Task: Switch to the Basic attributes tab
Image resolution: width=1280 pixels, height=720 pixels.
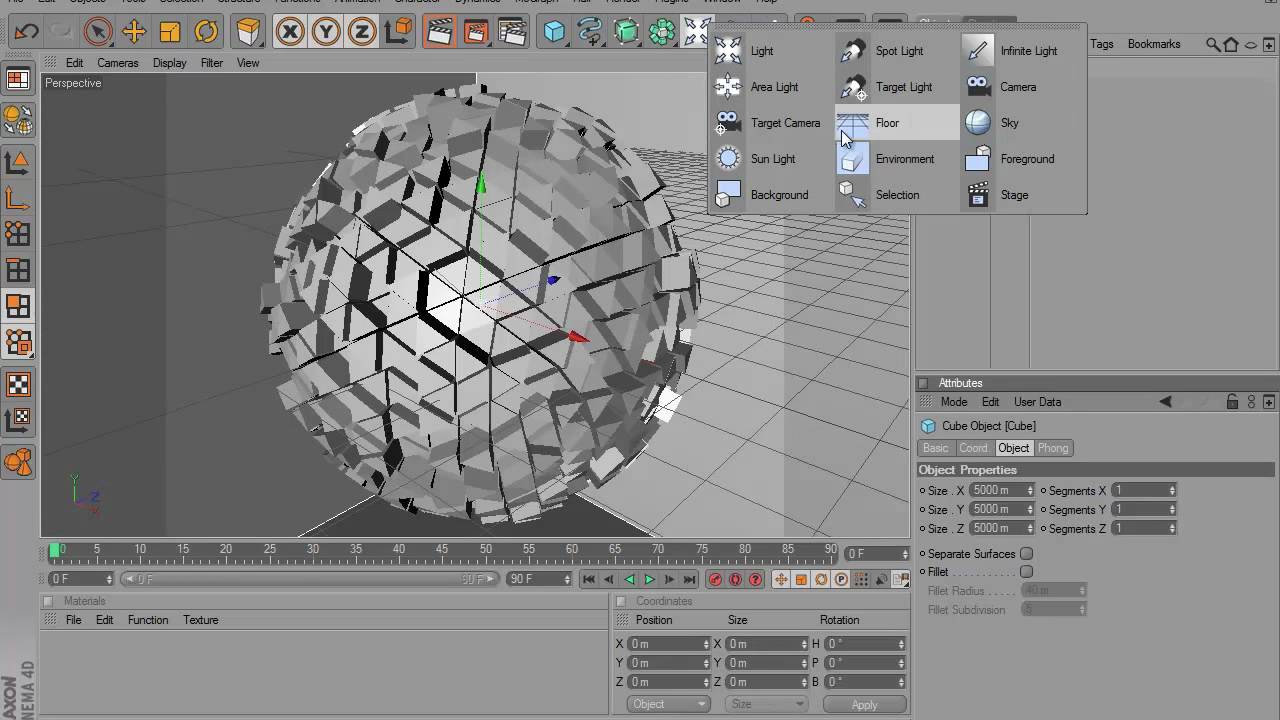Action: [x=935, y=448]
